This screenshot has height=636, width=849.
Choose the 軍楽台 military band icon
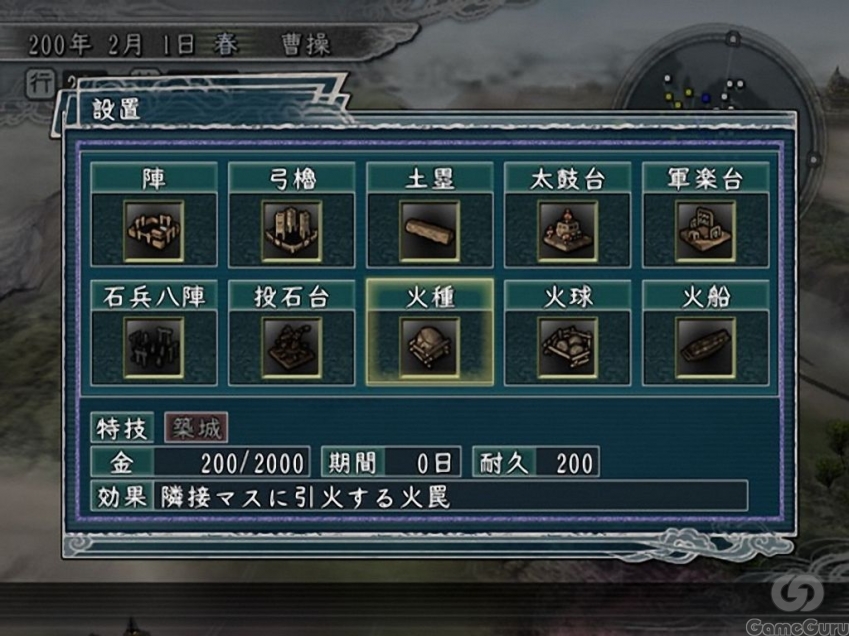coord(705,232)
